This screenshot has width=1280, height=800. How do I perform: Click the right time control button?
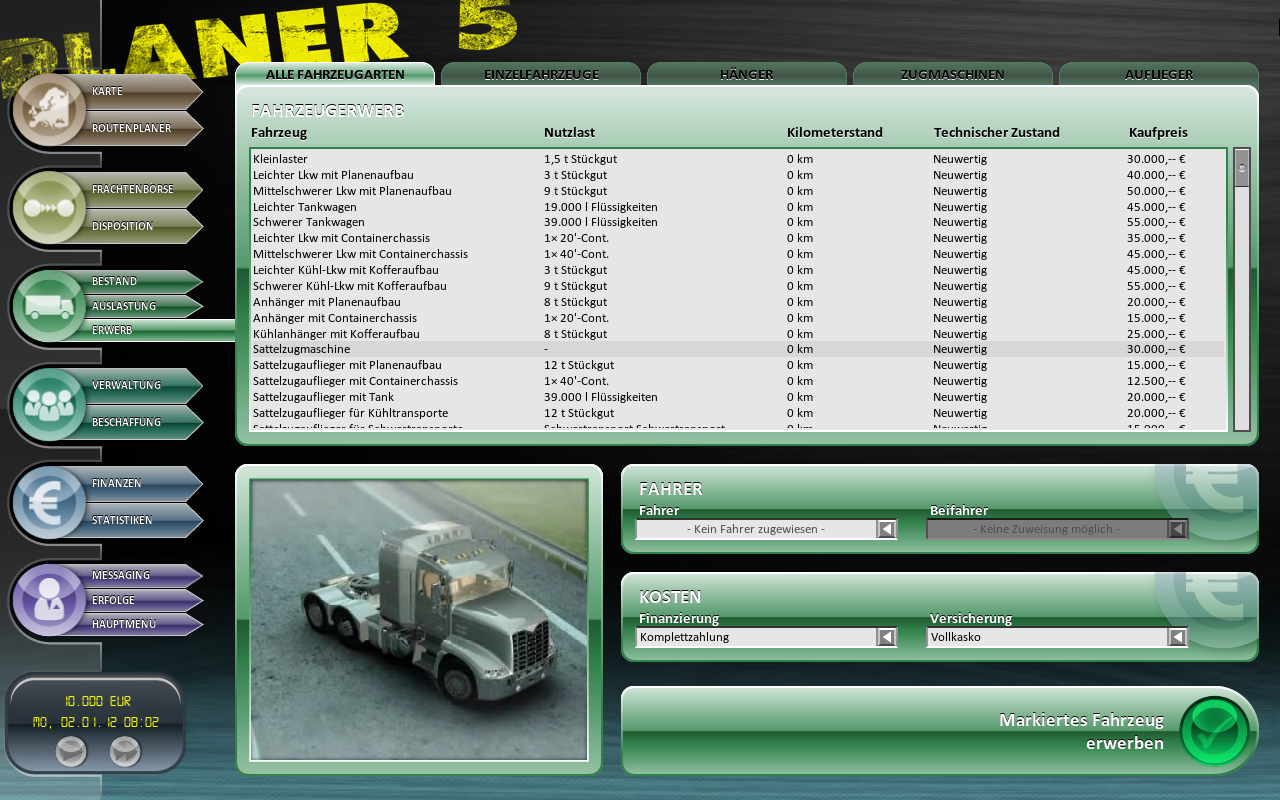pyautogui.click(x=125, y=751)
